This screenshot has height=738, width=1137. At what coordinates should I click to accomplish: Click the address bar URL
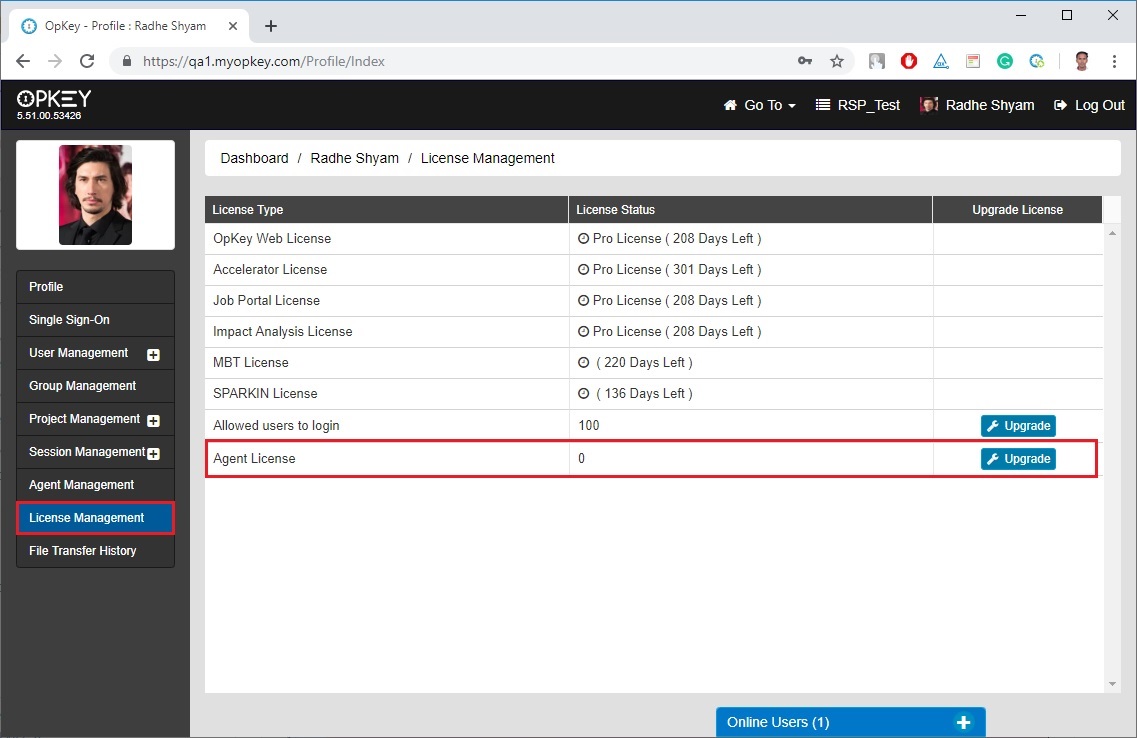coord(264,62)
